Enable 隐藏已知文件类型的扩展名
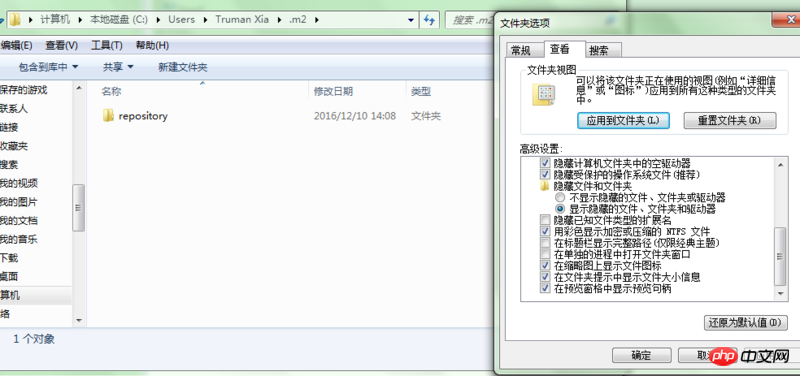This screenshot has width=800, height=376. click(x=545, y=220)
